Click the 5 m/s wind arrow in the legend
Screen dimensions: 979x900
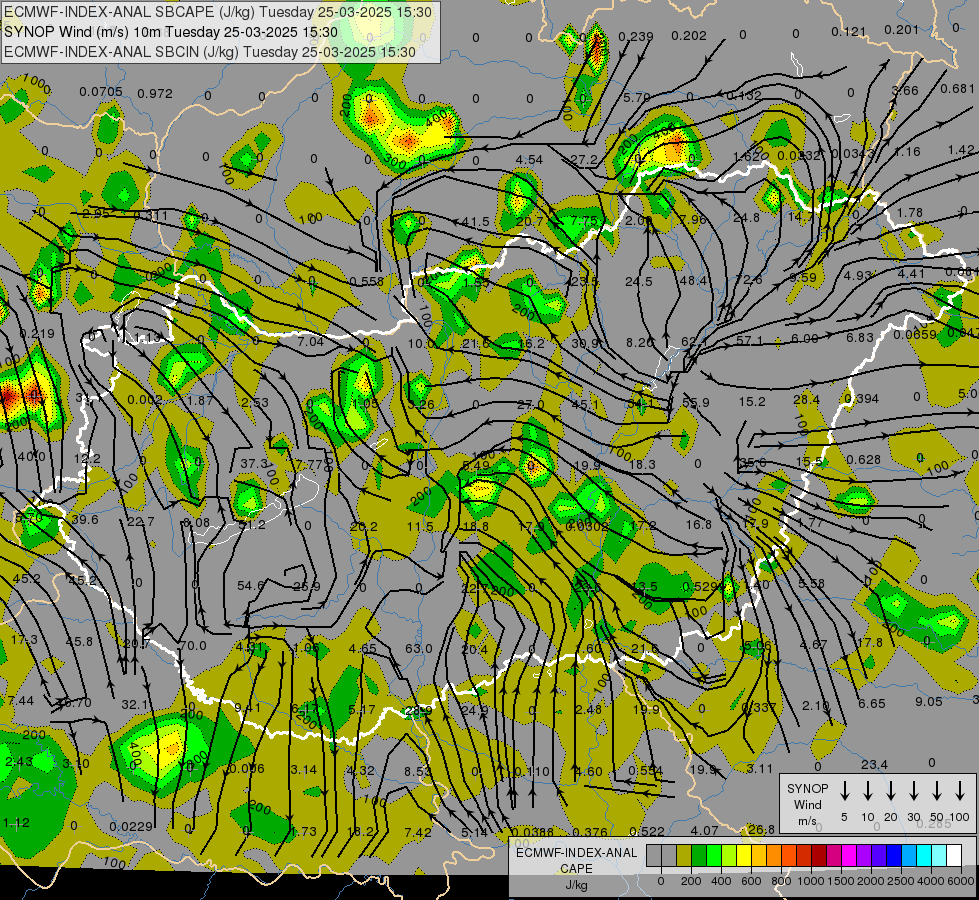(844, 791)
